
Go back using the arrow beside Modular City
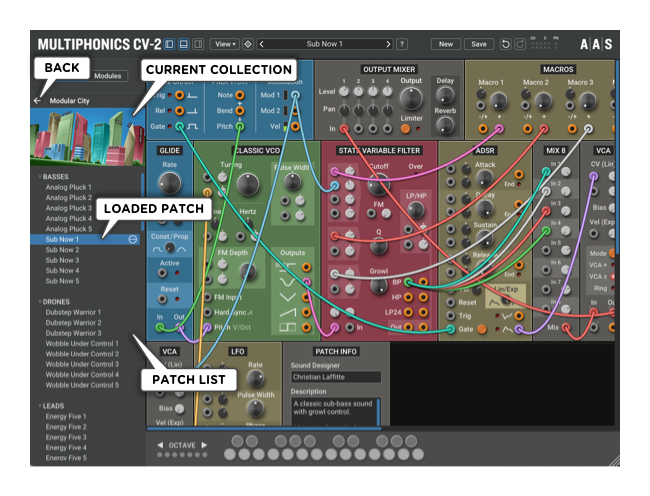click(x=38, y=101)
